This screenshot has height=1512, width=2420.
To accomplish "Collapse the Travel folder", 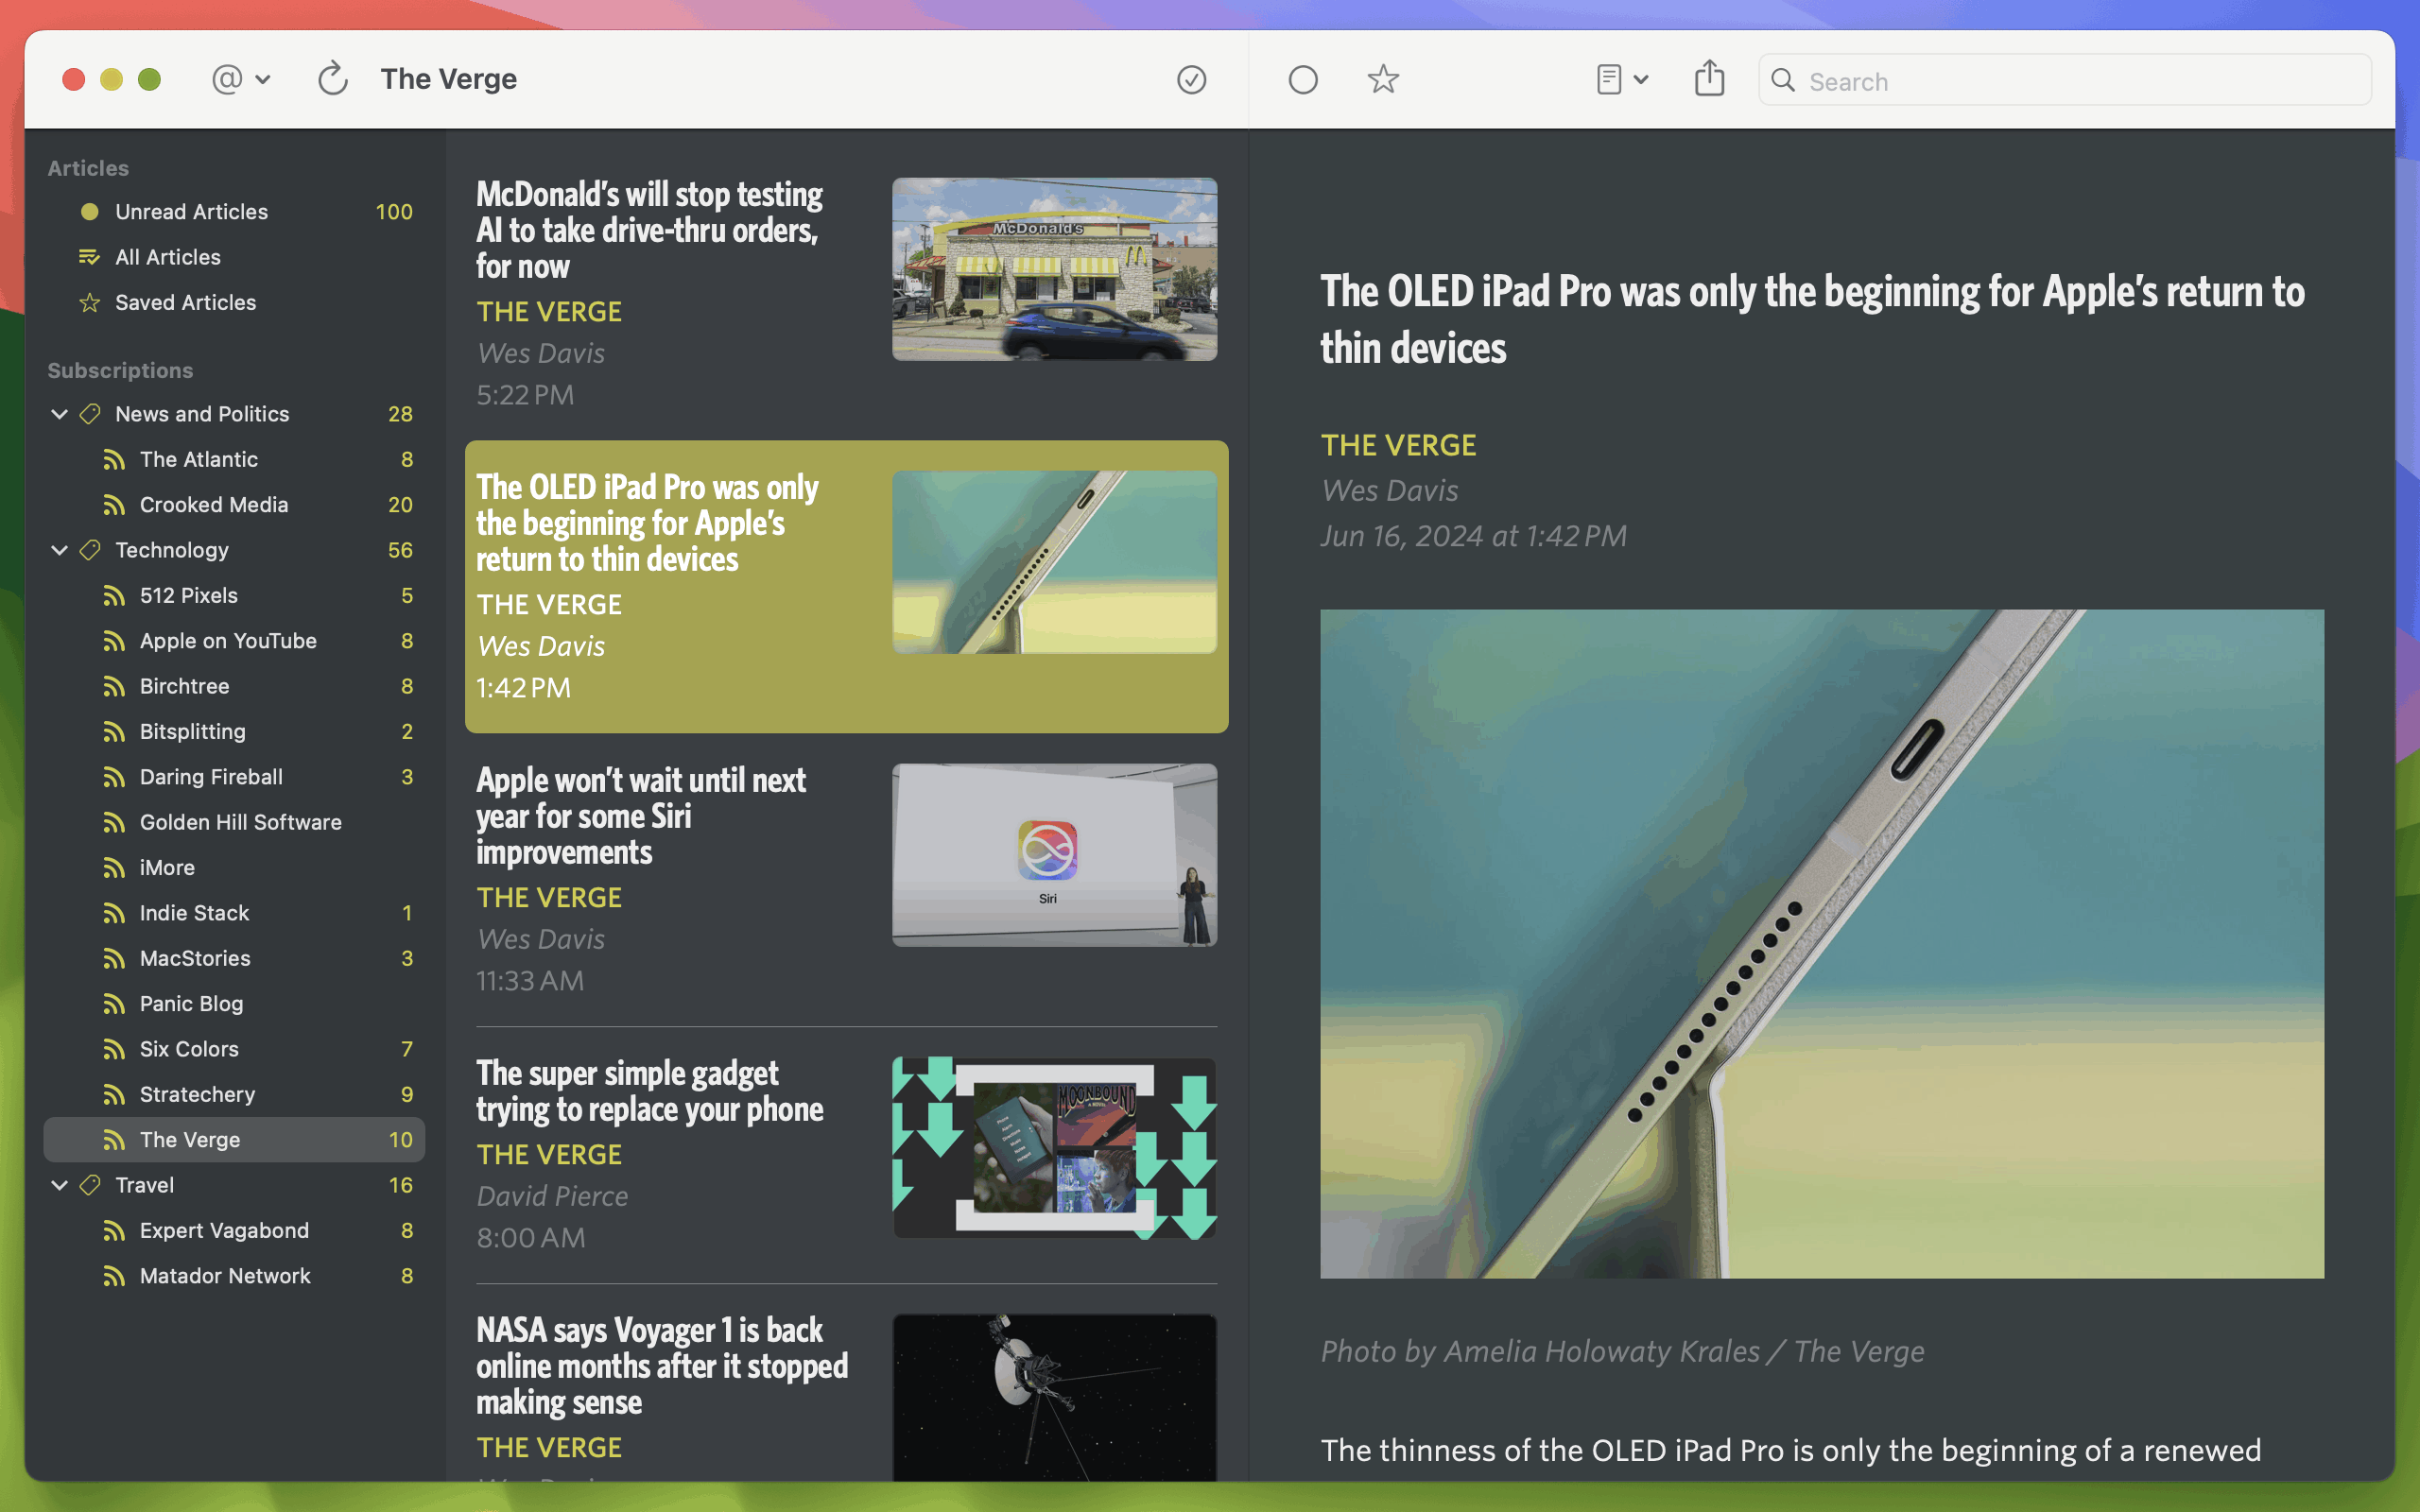I will click(x=59, y=1185).
